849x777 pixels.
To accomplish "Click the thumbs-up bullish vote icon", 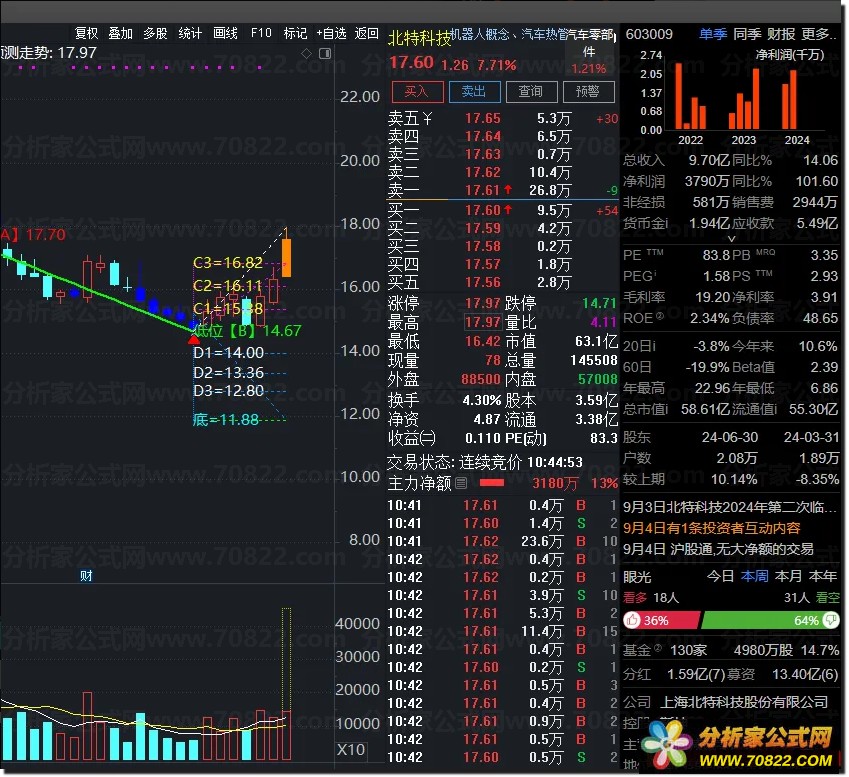I will (x=632, y=620).
